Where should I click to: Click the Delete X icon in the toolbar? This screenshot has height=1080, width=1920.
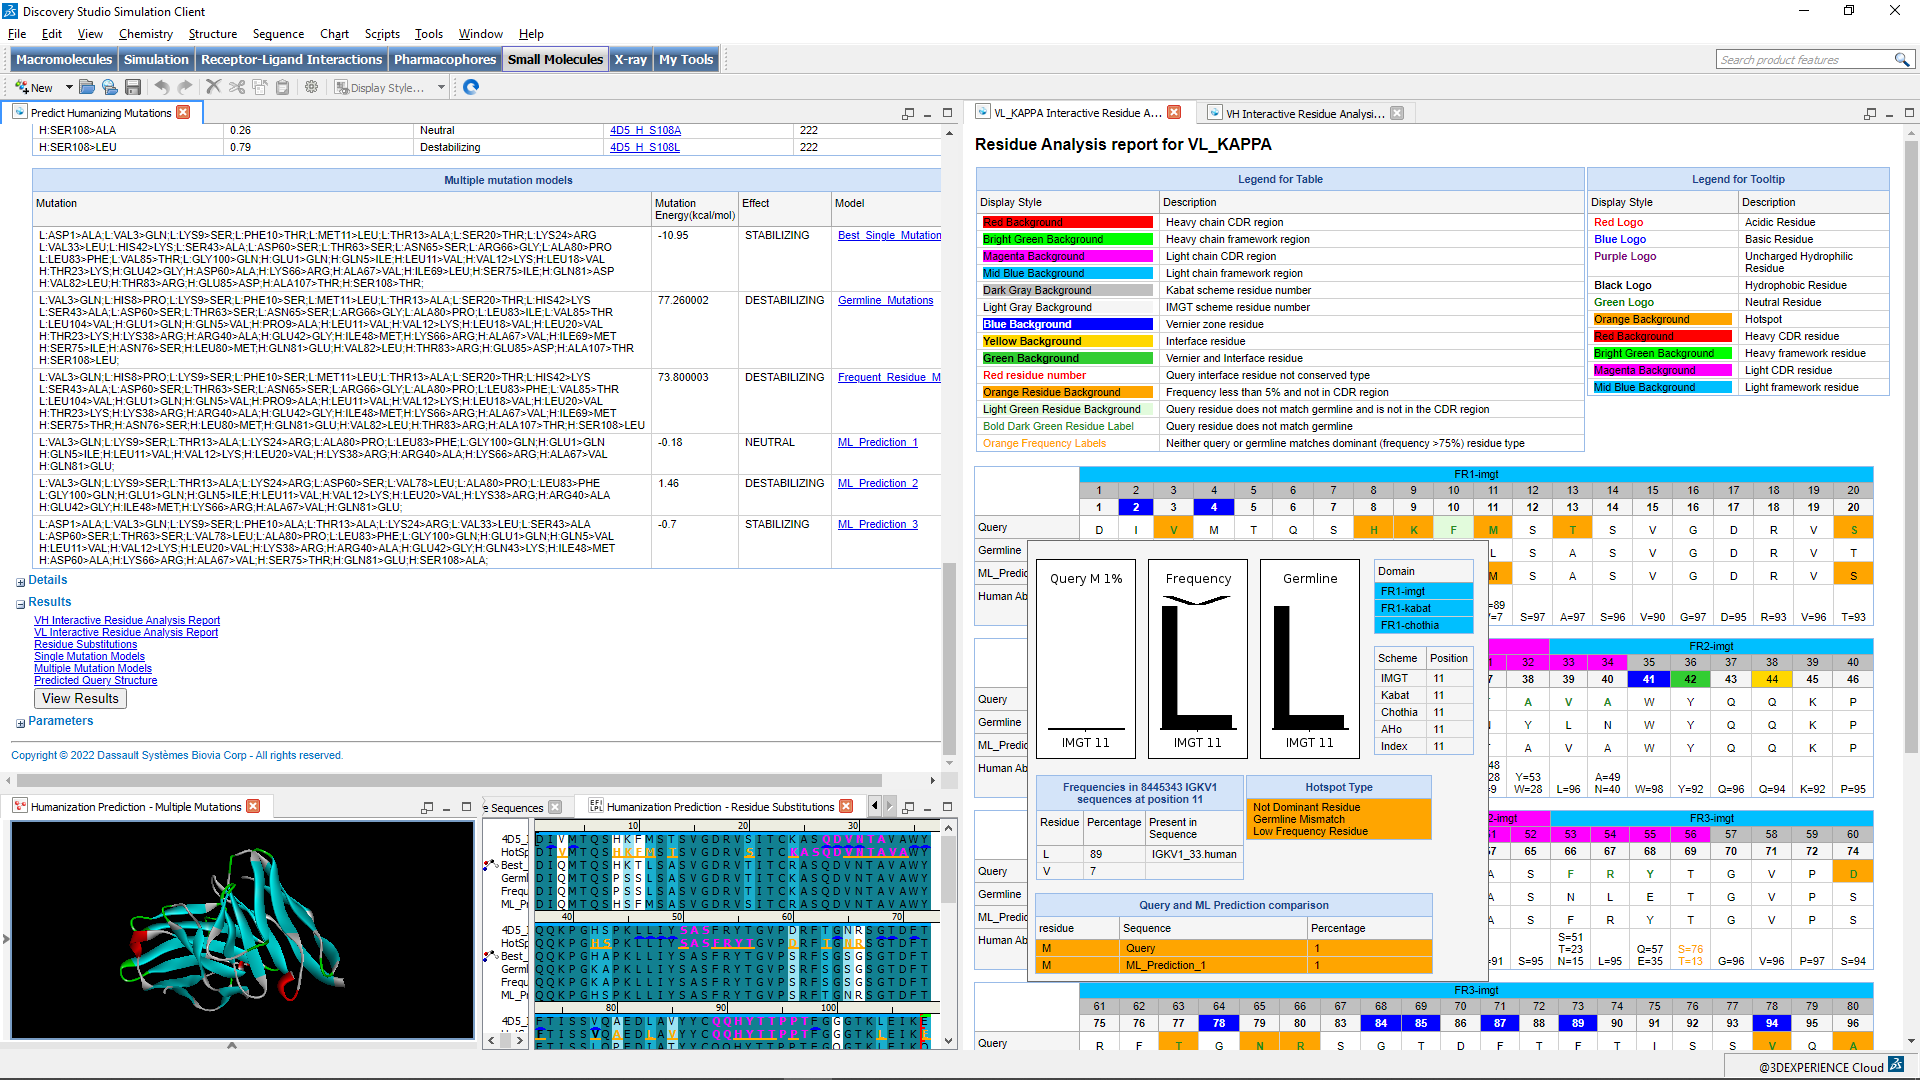click(x=213, y=88)
